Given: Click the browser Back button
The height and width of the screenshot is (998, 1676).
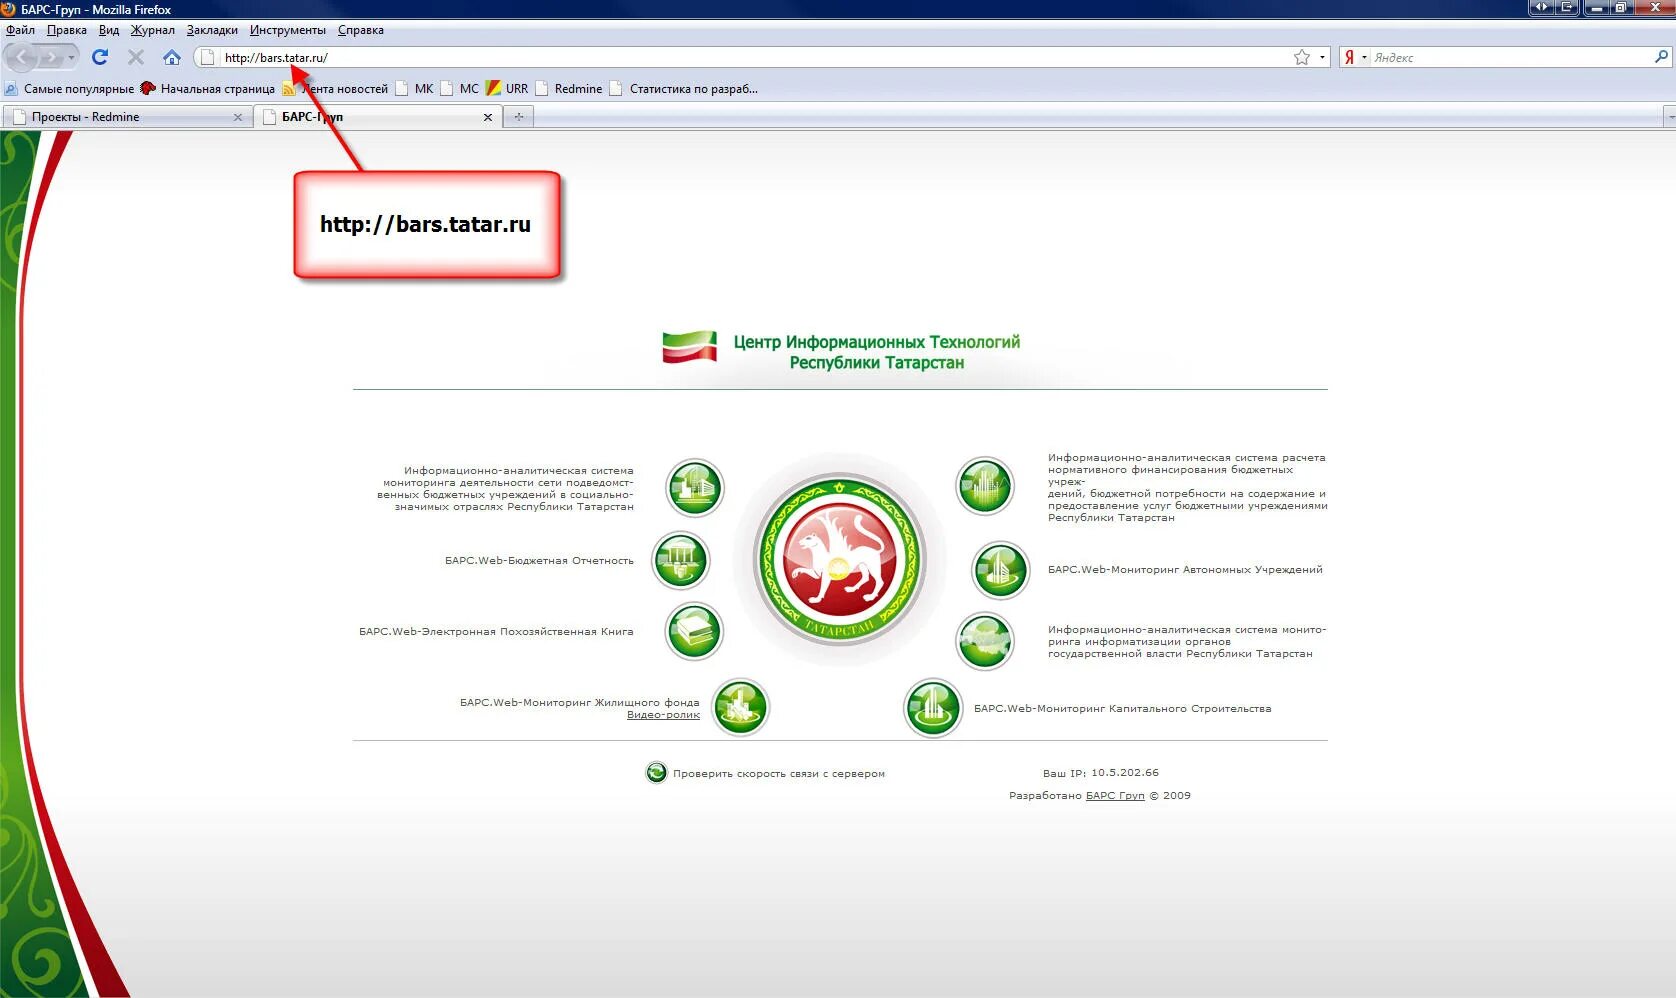Looking at the screenshot, I should click(x=20, y=57).
